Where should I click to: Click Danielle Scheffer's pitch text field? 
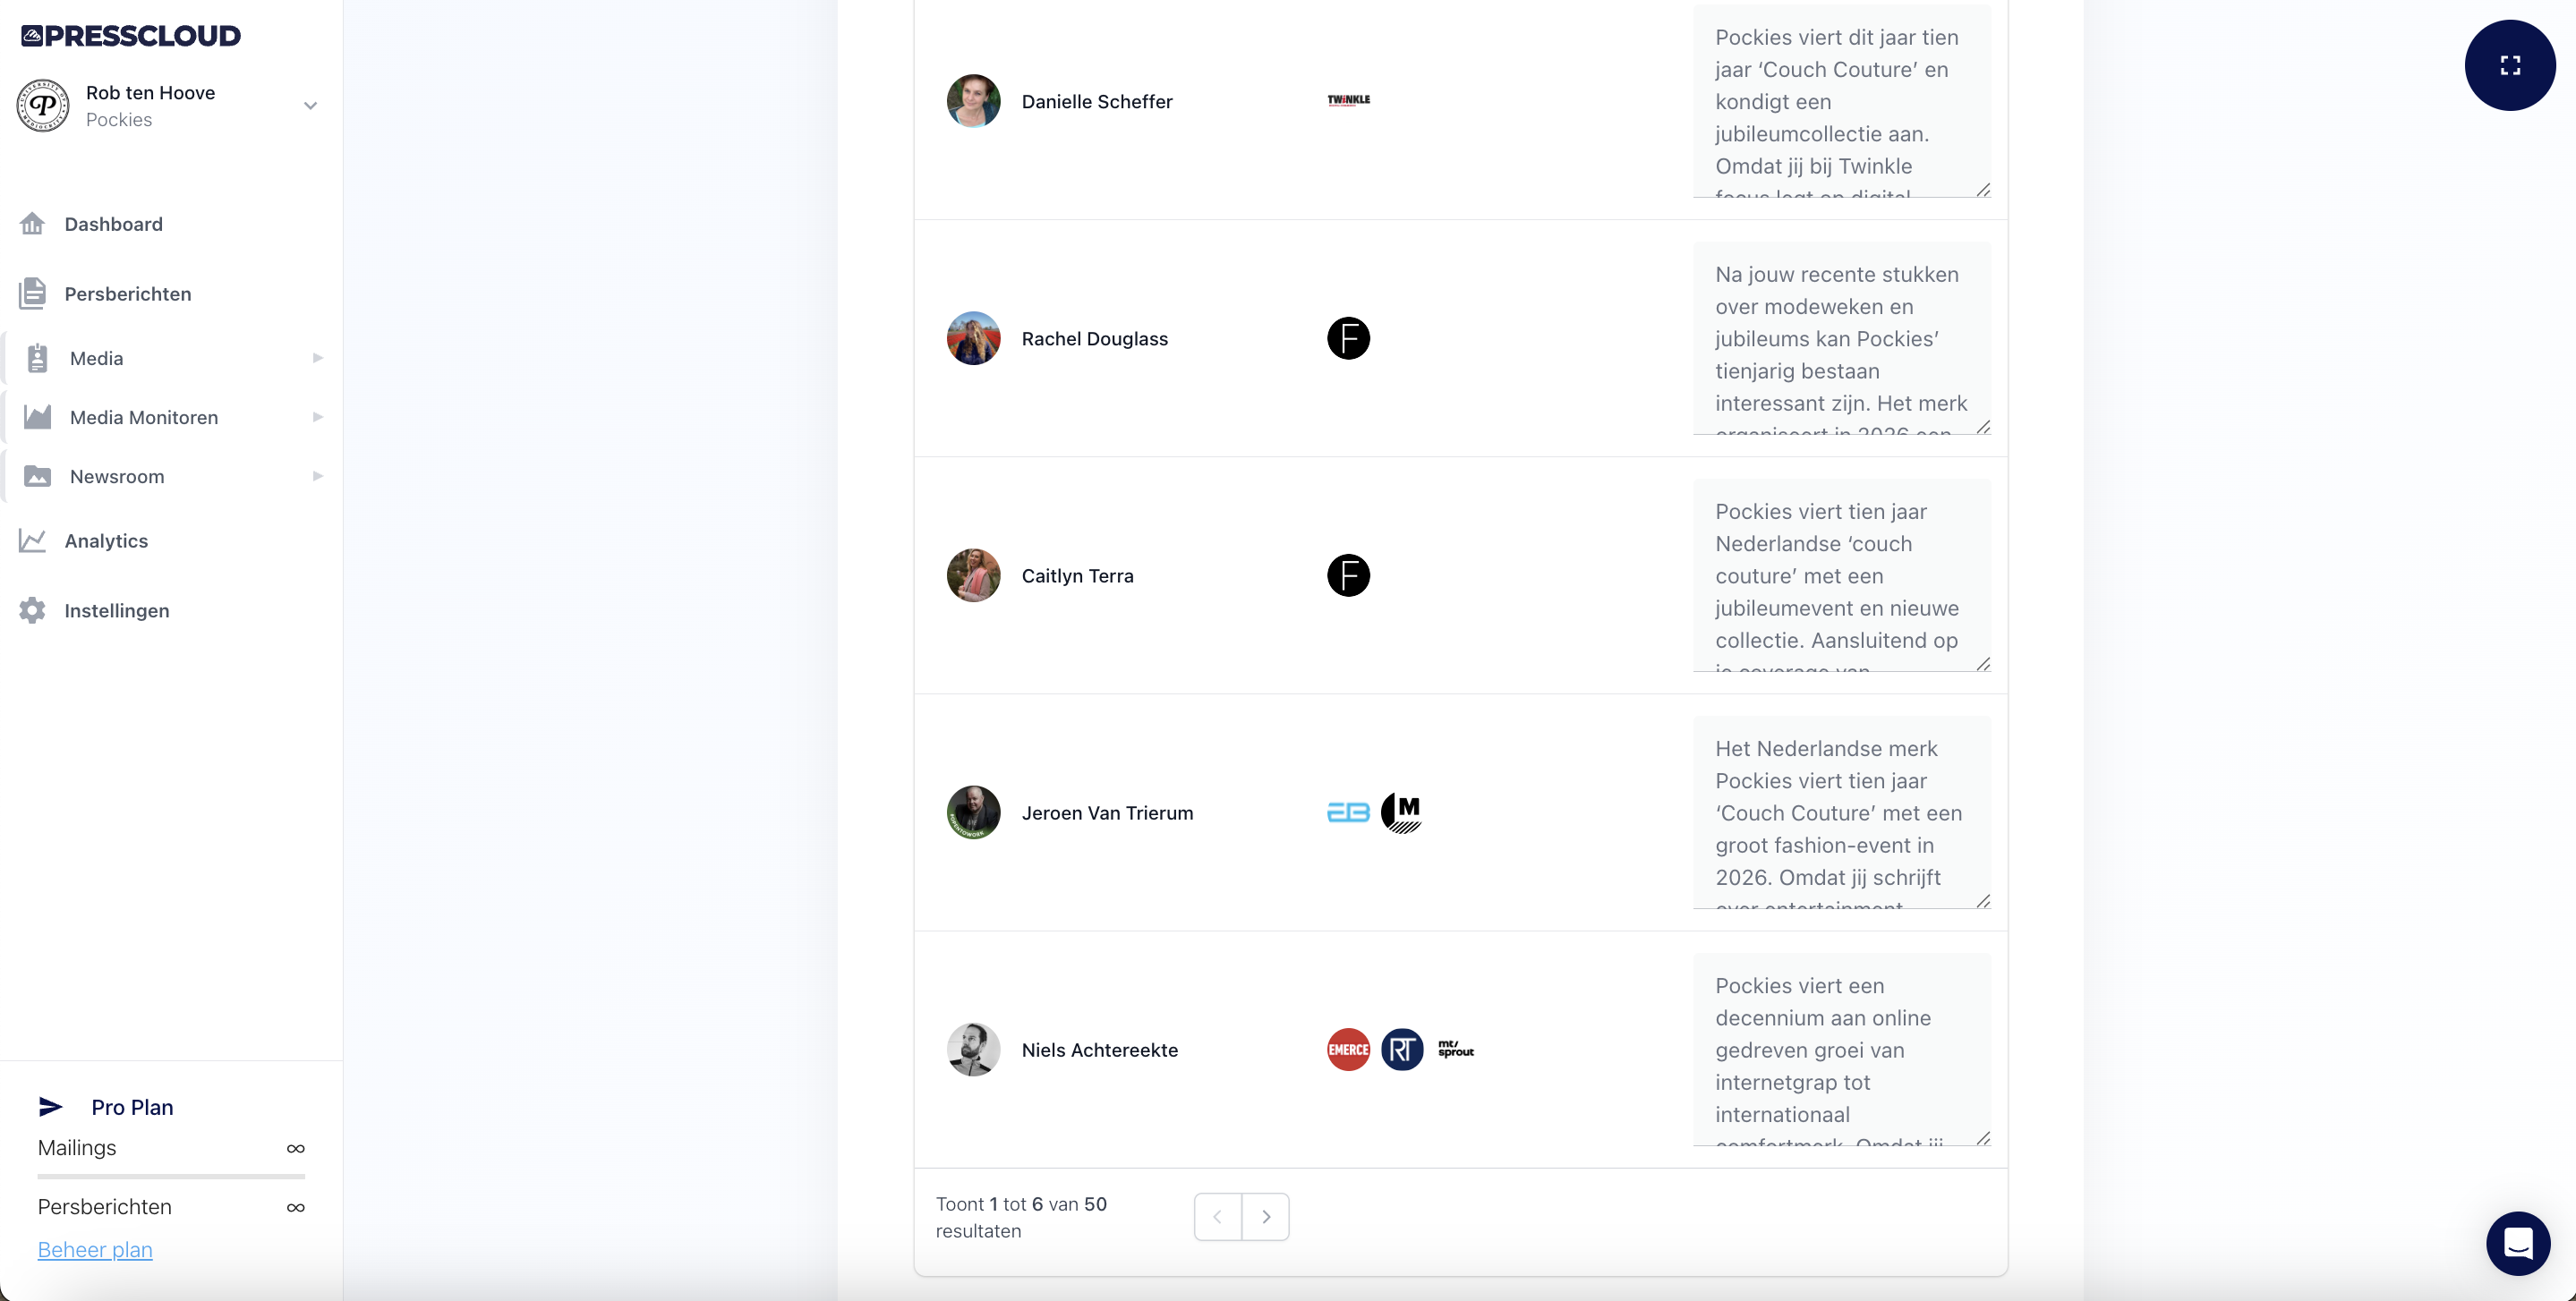1841,101
